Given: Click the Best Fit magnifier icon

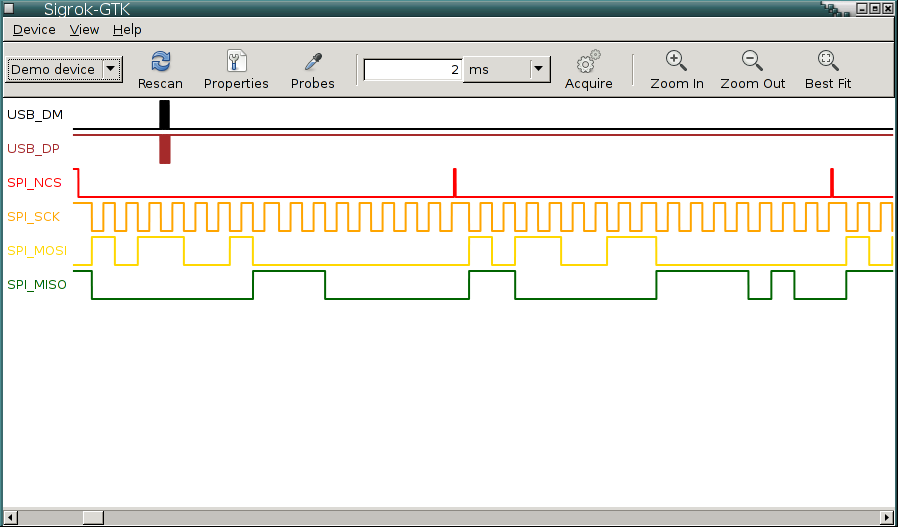Looking at the screenshot, I should coord(828,60).
